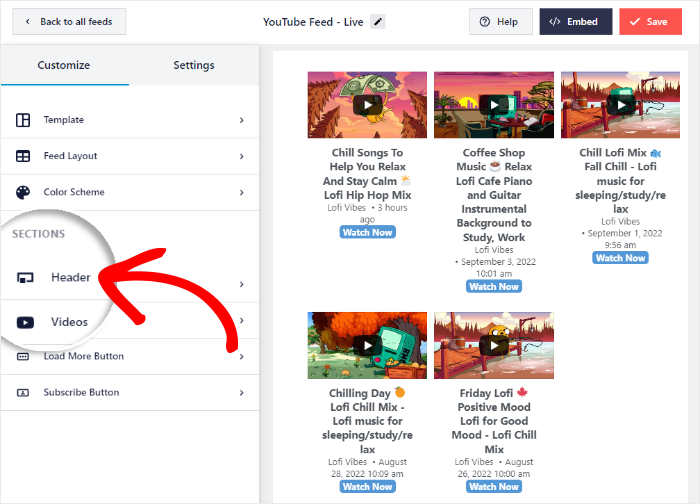Viewport: 700px width, 504px height.
Task: Click Watch Now under Chill Lofi Mix Fall Chill
Action: coord(621,258)
